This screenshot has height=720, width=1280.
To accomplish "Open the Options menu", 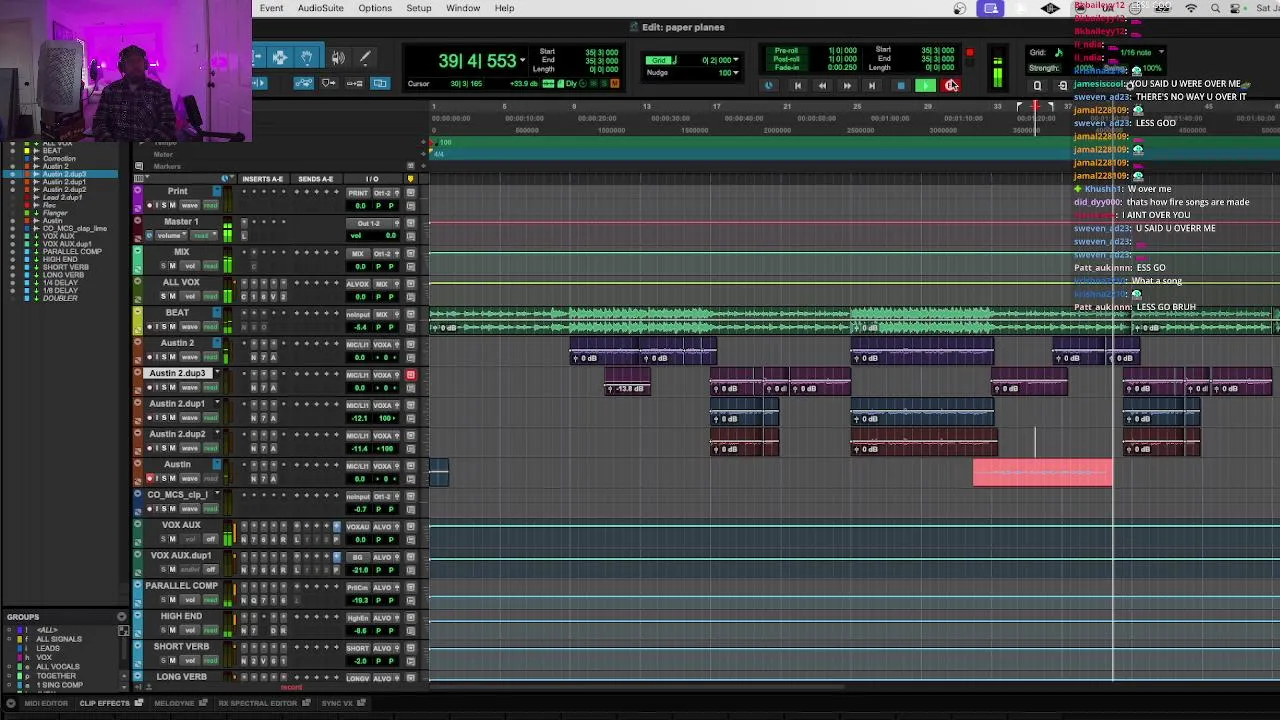I will pyautogui.click(x=375, y=8).
